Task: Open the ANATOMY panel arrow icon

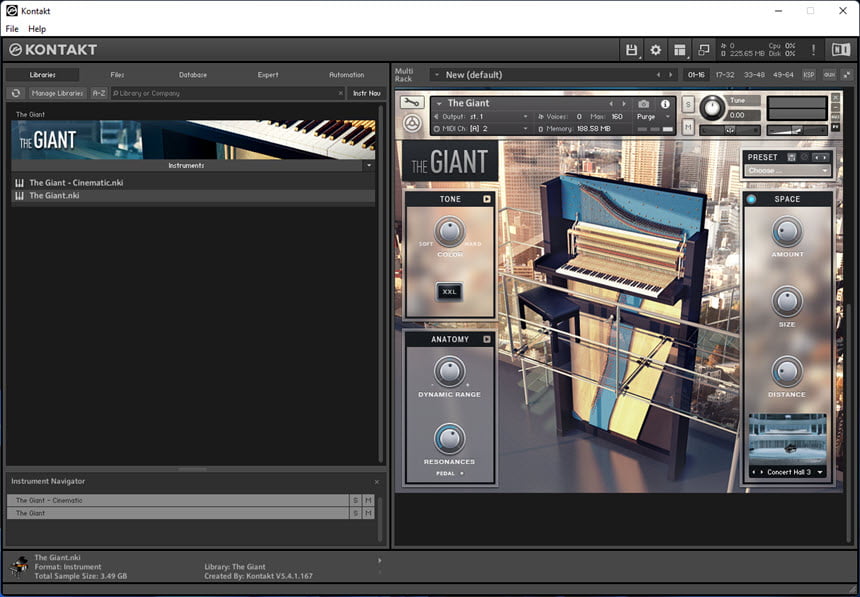Action: (x=486, y=339)
